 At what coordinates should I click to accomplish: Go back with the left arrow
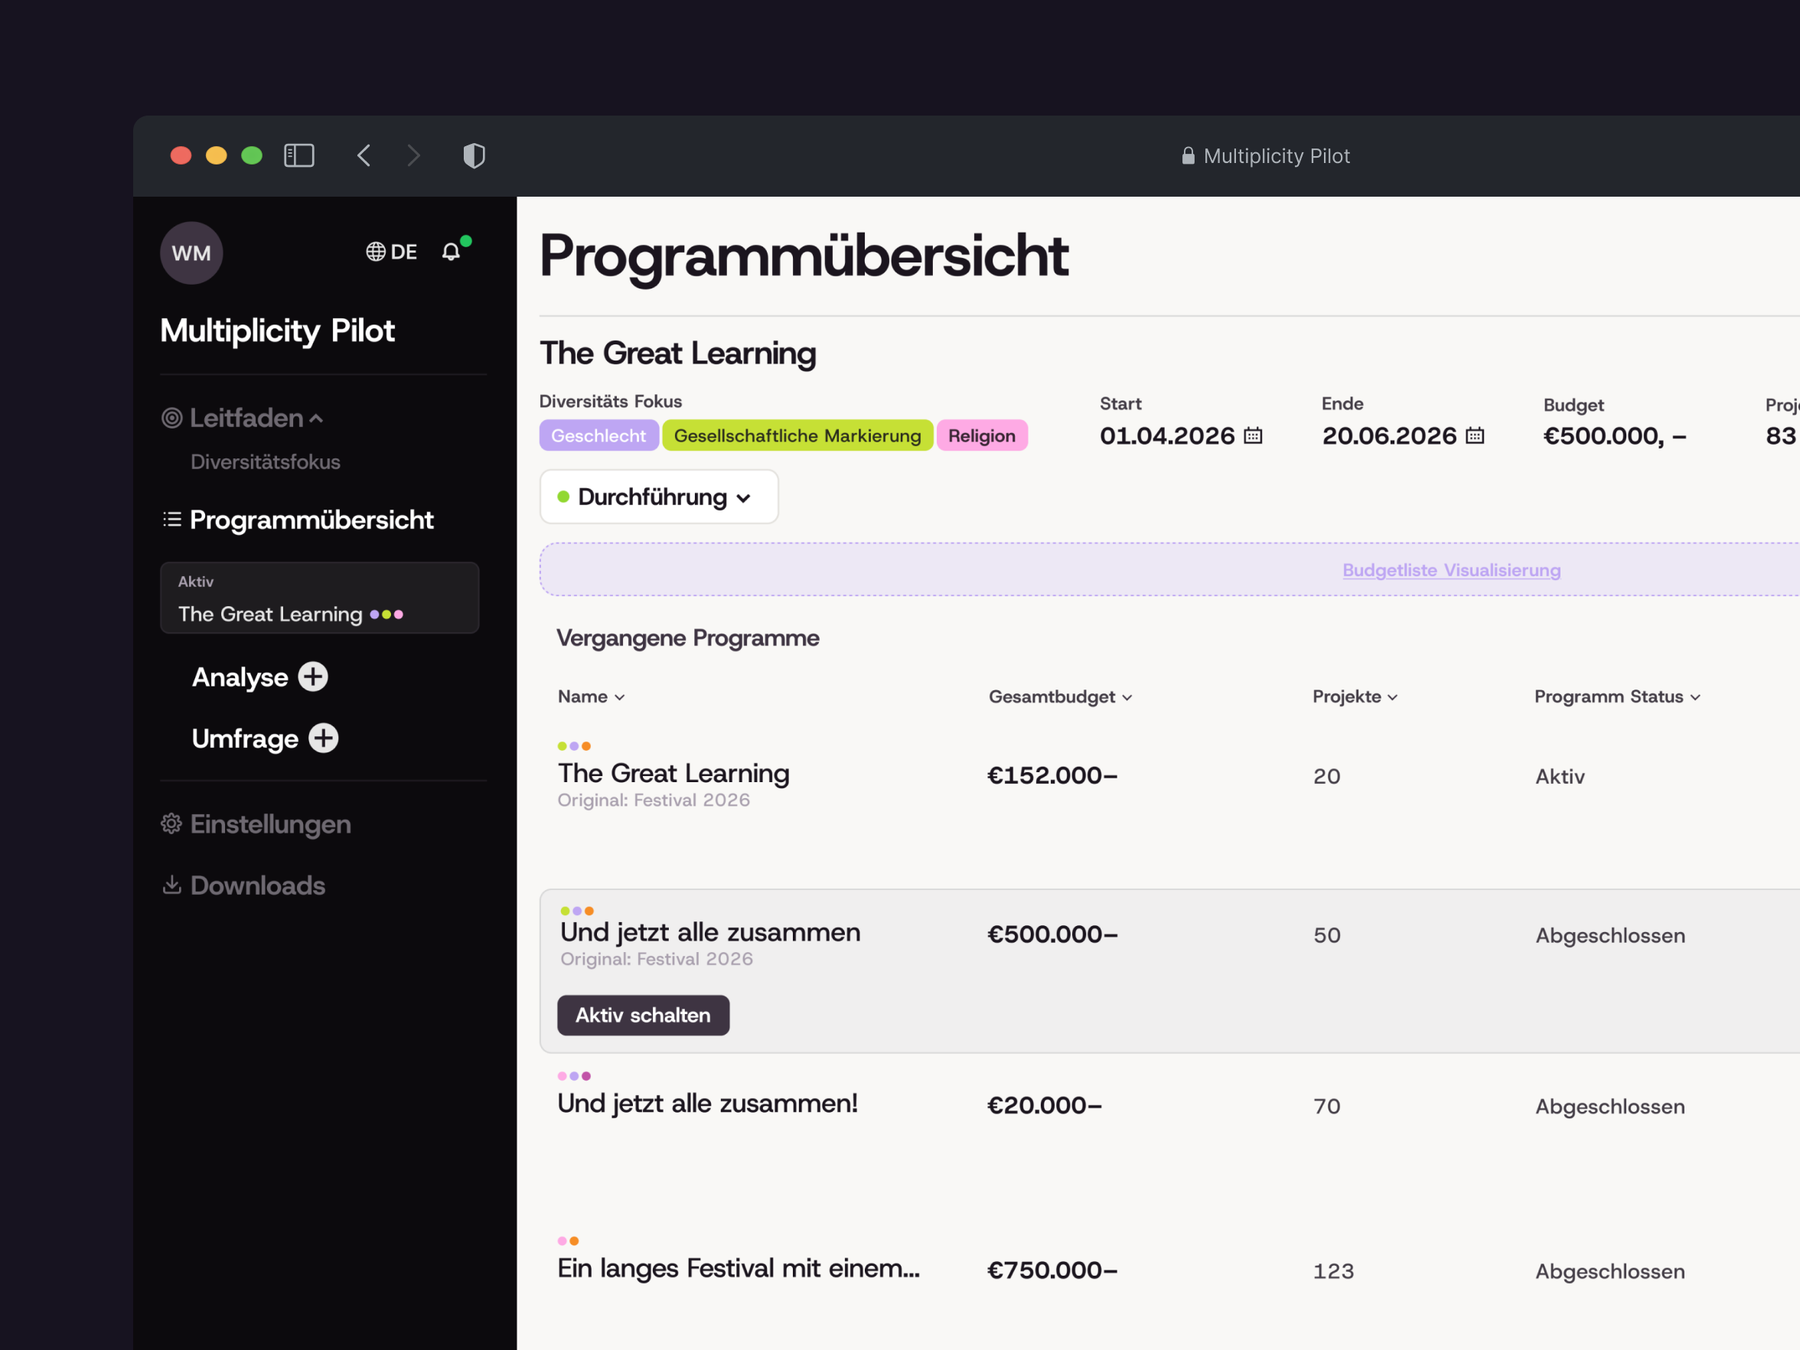[364, 155]
